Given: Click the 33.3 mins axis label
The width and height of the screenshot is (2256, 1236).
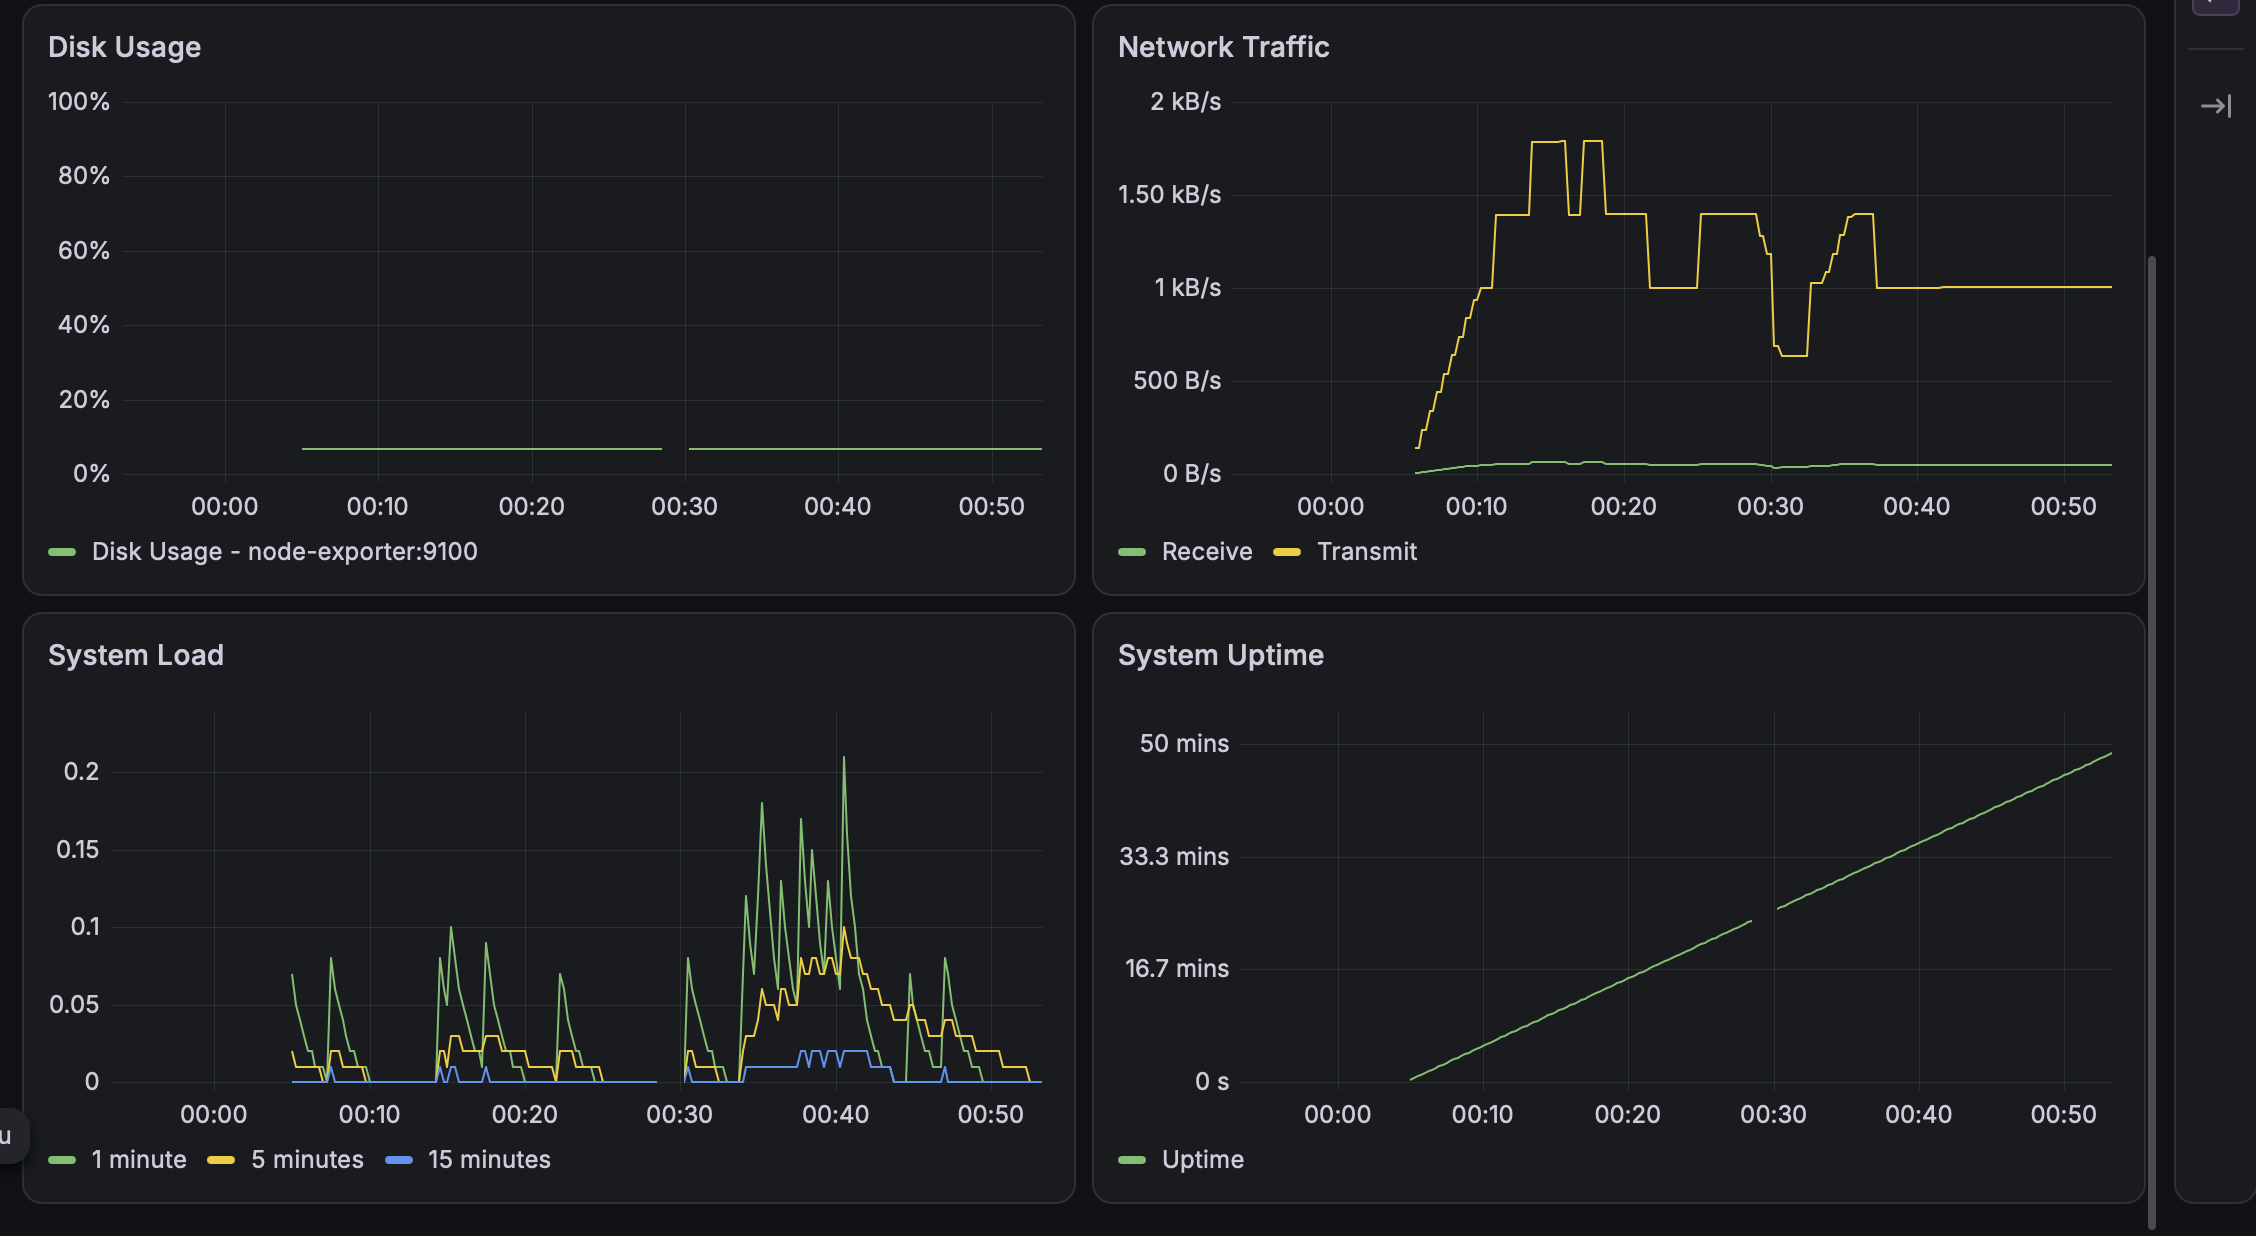Looking at the screenshot, I should coord(1174,856).
